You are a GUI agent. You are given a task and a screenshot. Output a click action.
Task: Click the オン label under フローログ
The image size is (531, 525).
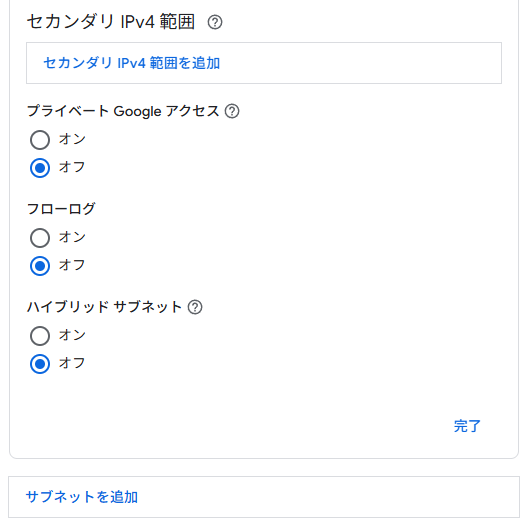point(72,237)
